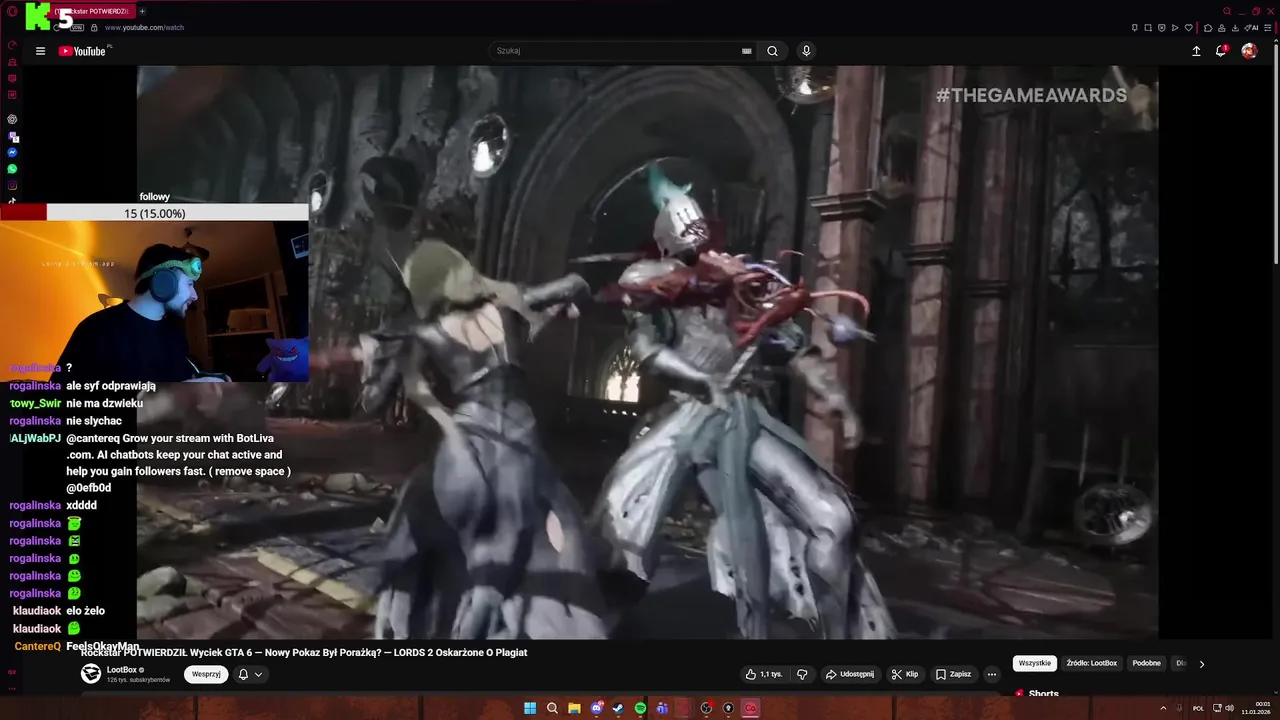
Task: Open Steam from the taskbar
Action: coord(618,708)
